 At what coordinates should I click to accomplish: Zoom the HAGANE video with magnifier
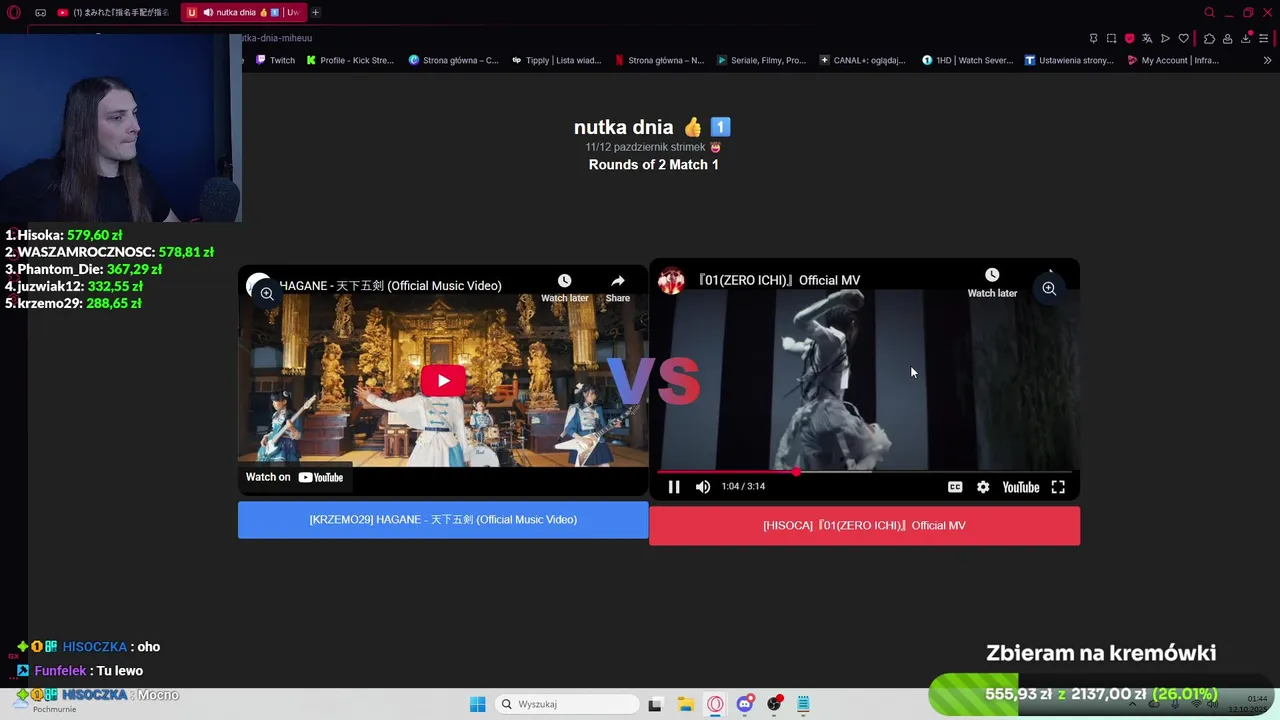[267, 293]
